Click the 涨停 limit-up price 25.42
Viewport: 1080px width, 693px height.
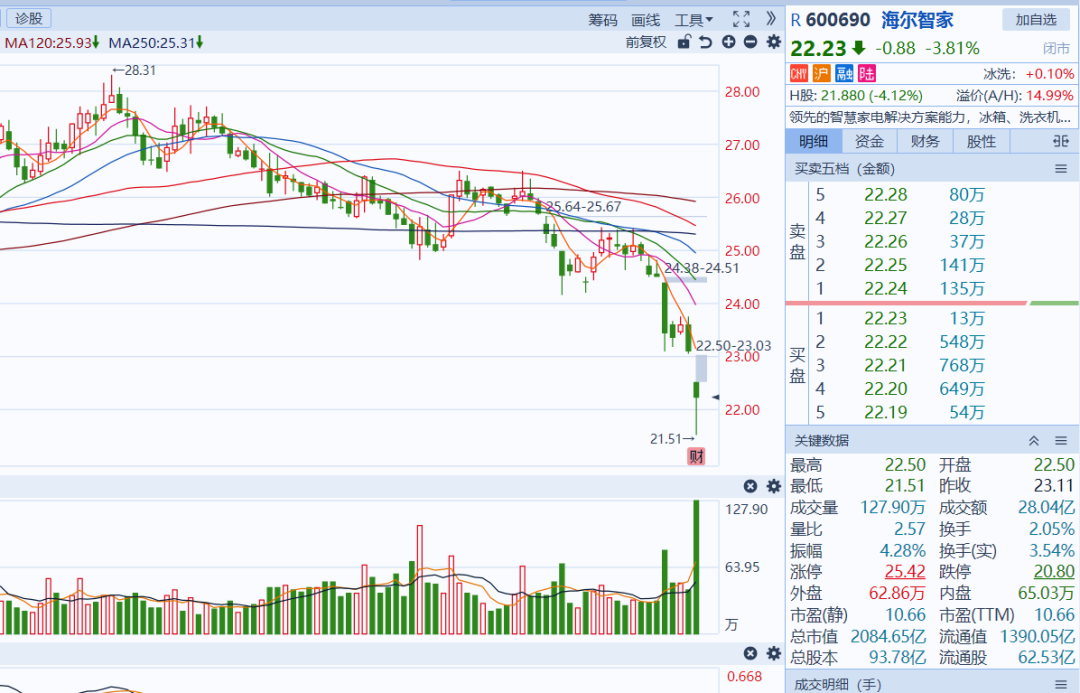coord(905,572)
